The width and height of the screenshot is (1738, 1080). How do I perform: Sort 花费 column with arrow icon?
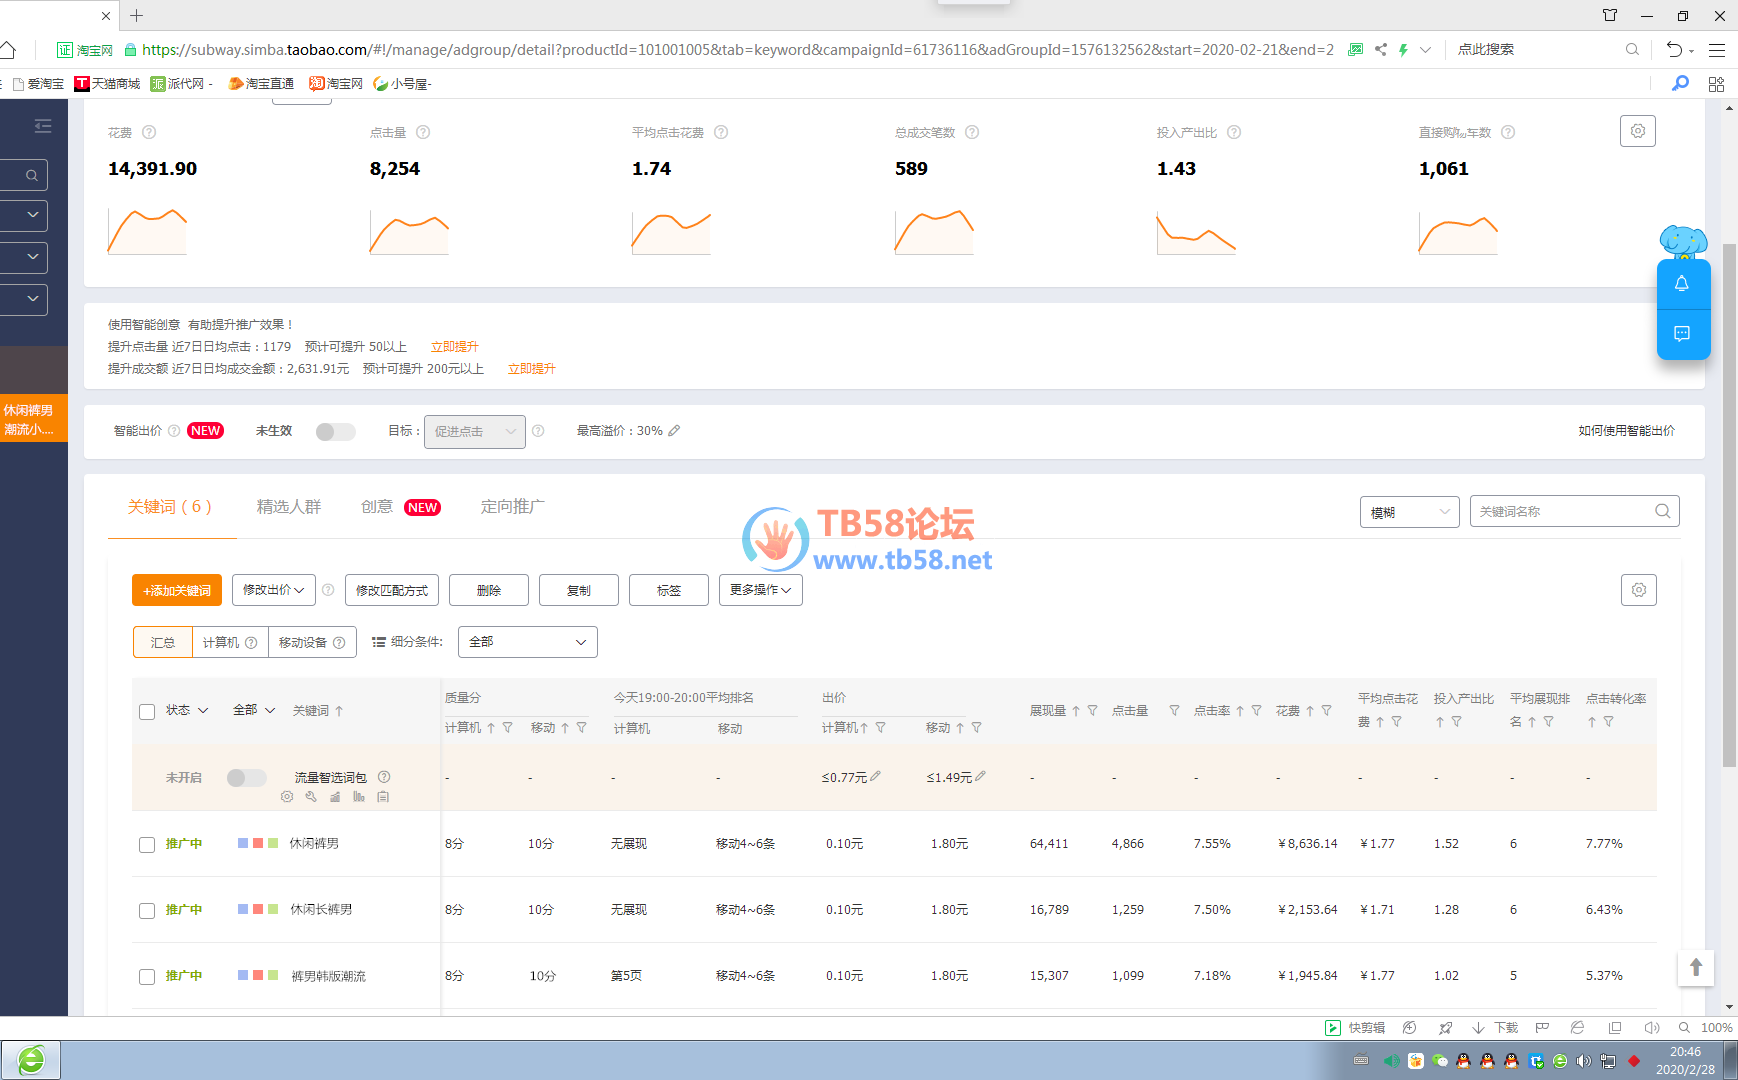(1309, 711)
